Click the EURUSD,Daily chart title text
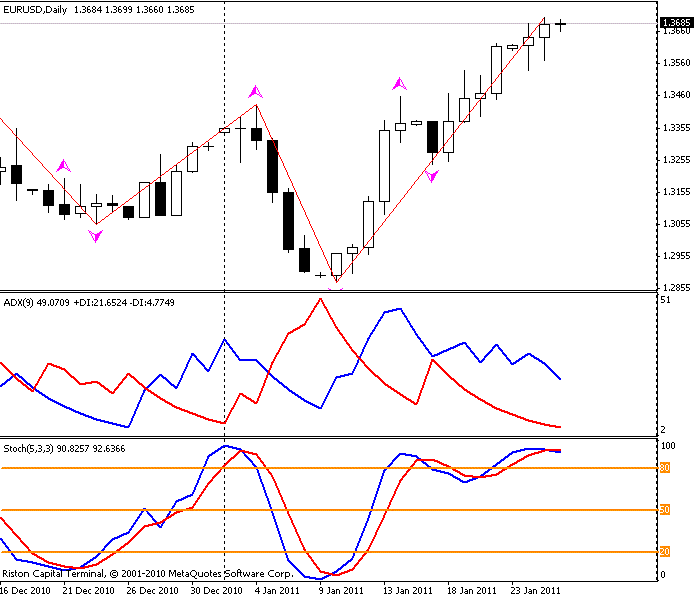The image size is (697, 599). 35,9
